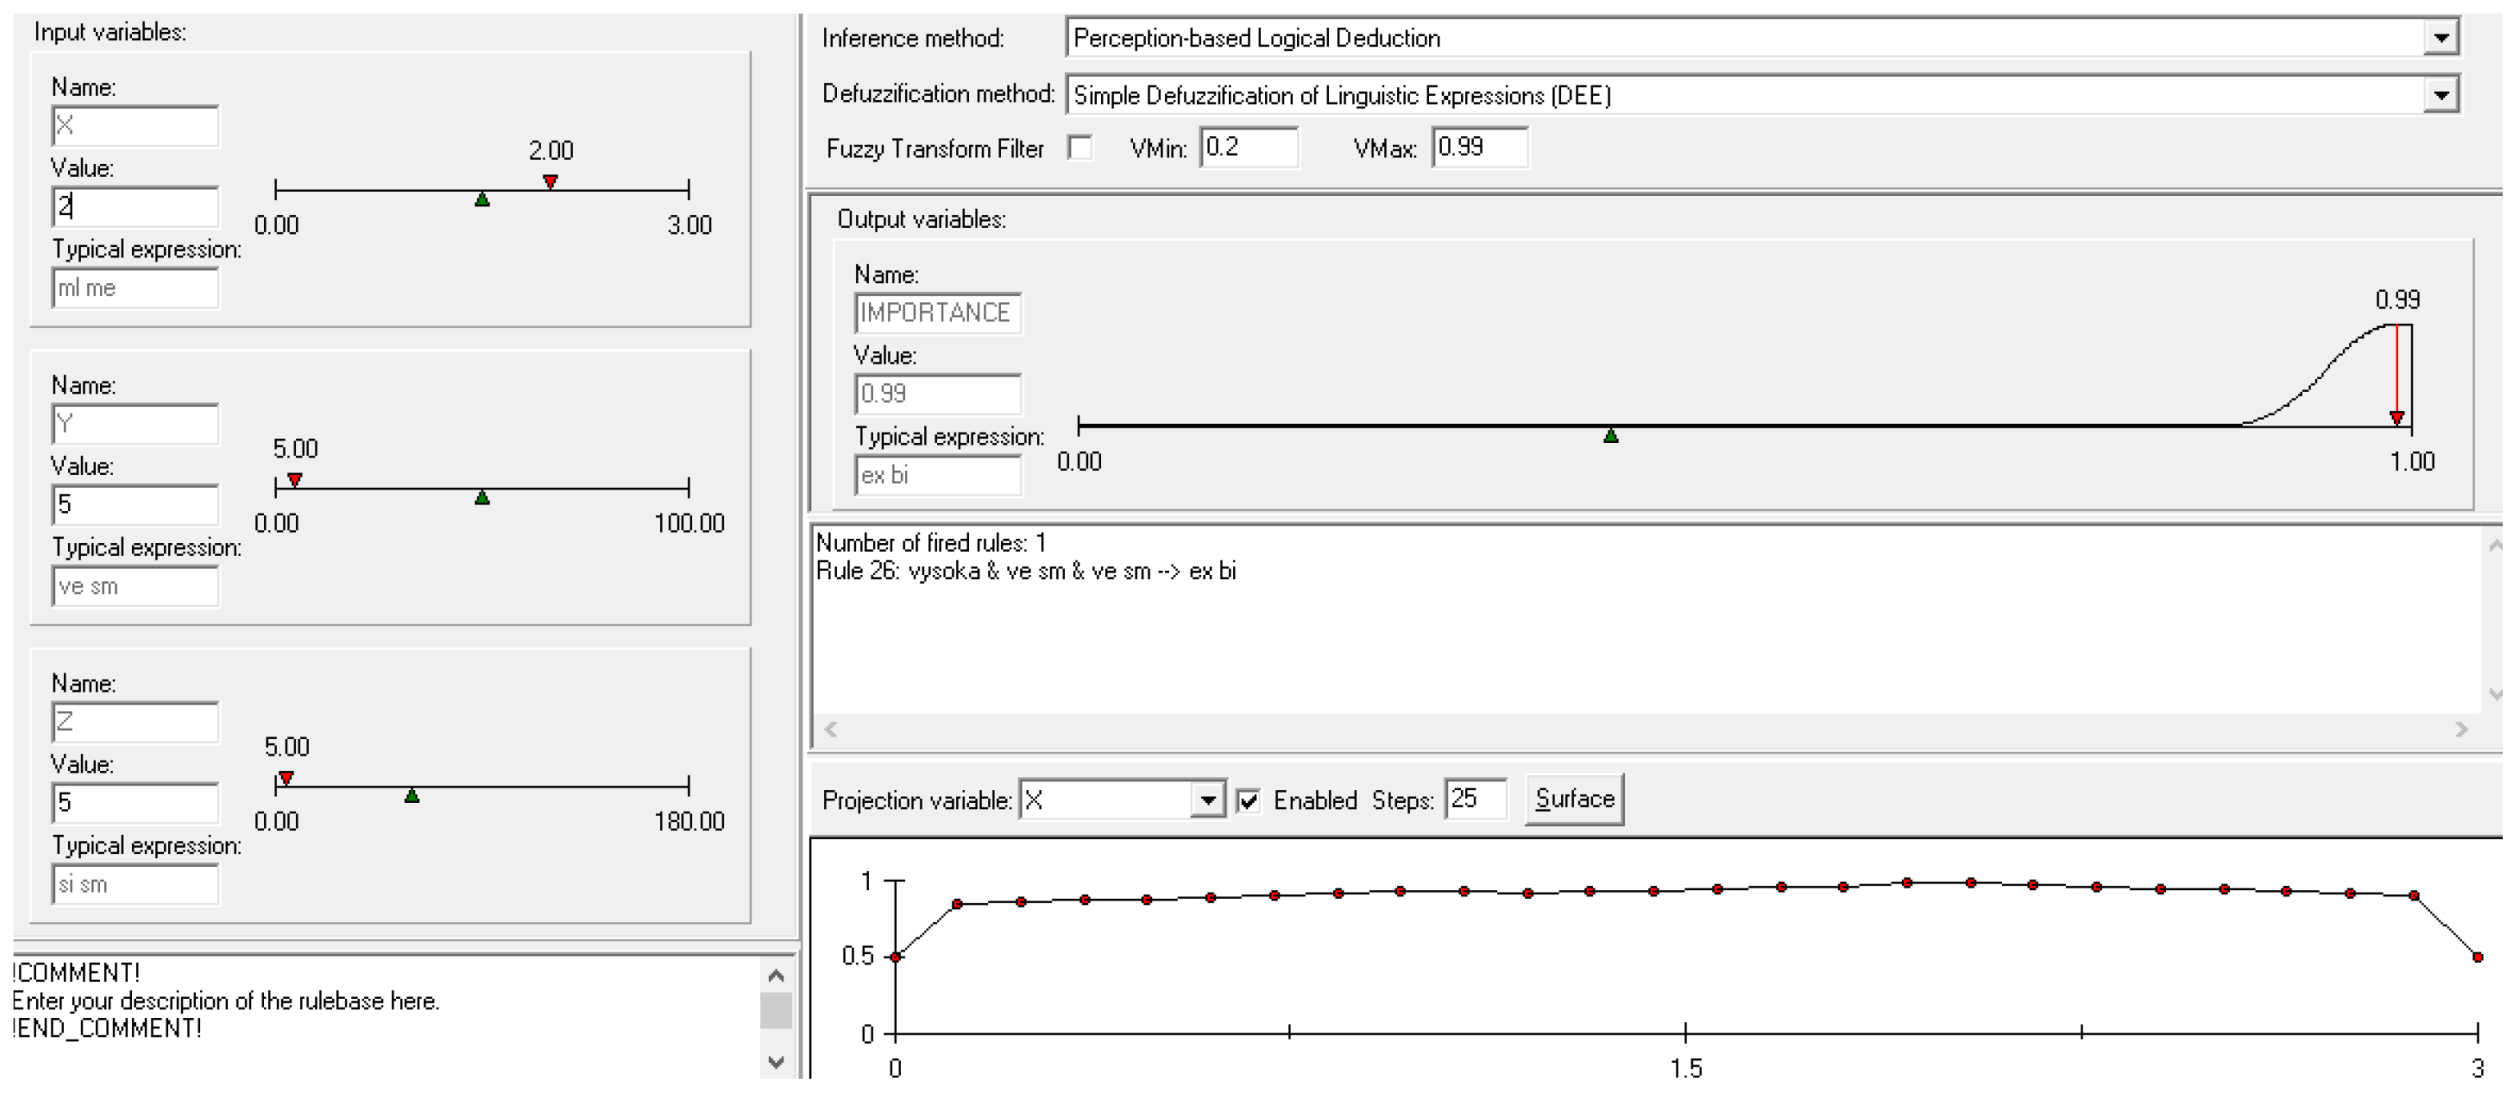Viewport: 2518px width, 1098px height.
Task: Click the VMin input field
Action: point(1248,148)
